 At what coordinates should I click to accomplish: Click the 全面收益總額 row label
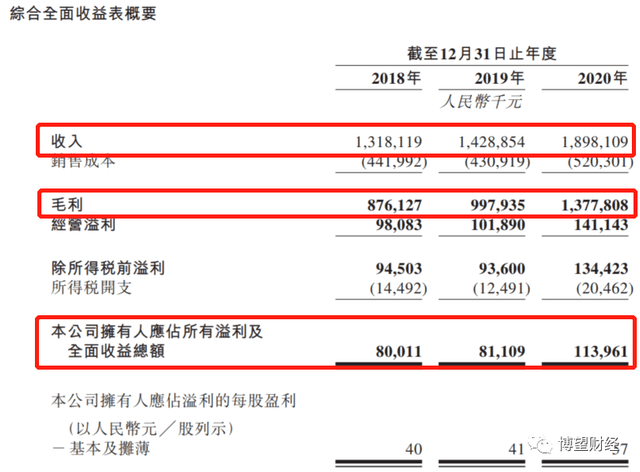pyautogui.click(x=116, y=351)
